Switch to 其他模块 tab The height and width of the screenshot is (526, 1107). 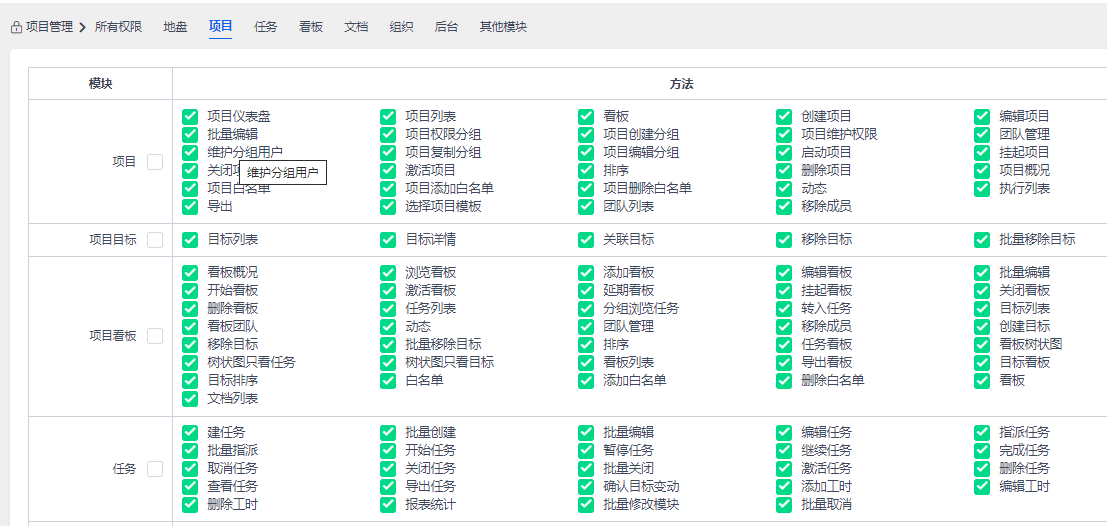503,27
